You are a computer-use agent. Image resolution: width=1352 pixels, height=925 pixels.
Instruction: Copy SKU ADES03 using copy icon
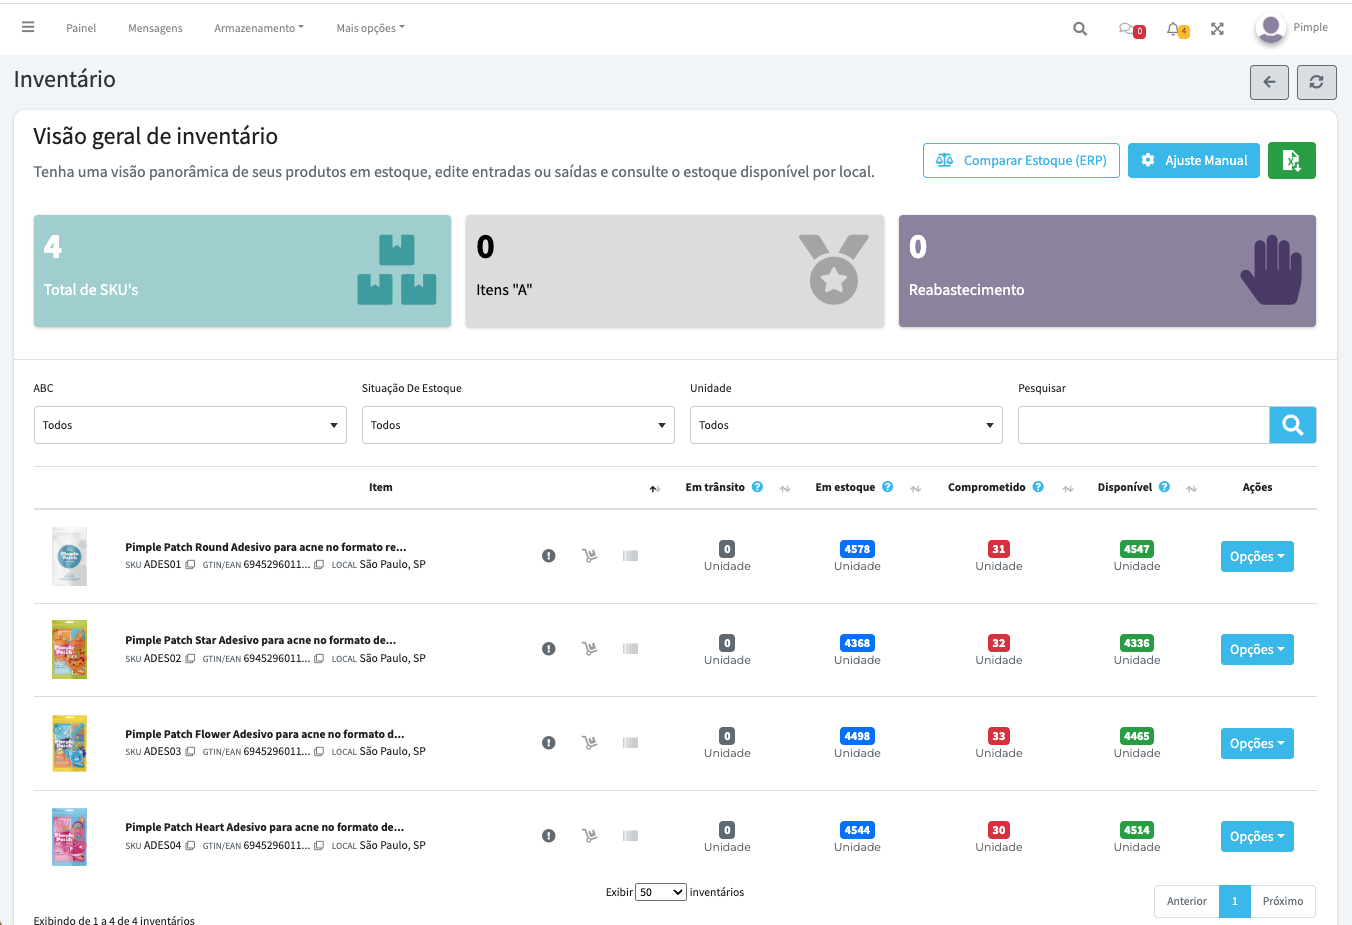[190, 752]
